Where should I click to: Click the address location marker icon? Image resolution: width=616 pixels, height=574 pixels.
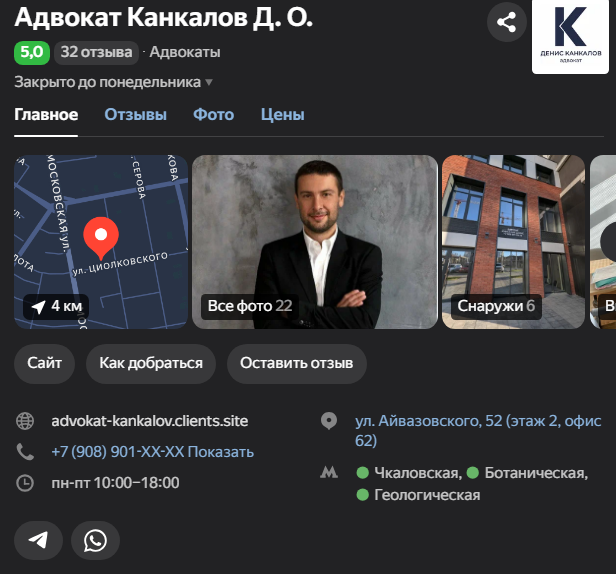328,421
